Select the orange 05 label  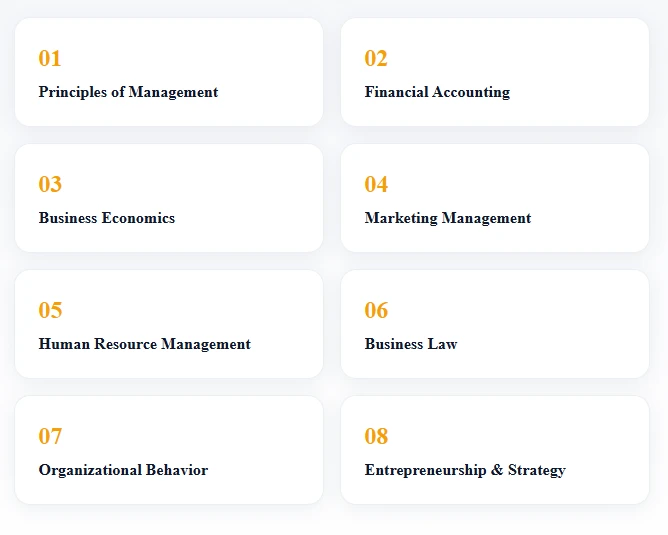pyautogui.click(x=50, y=310)
